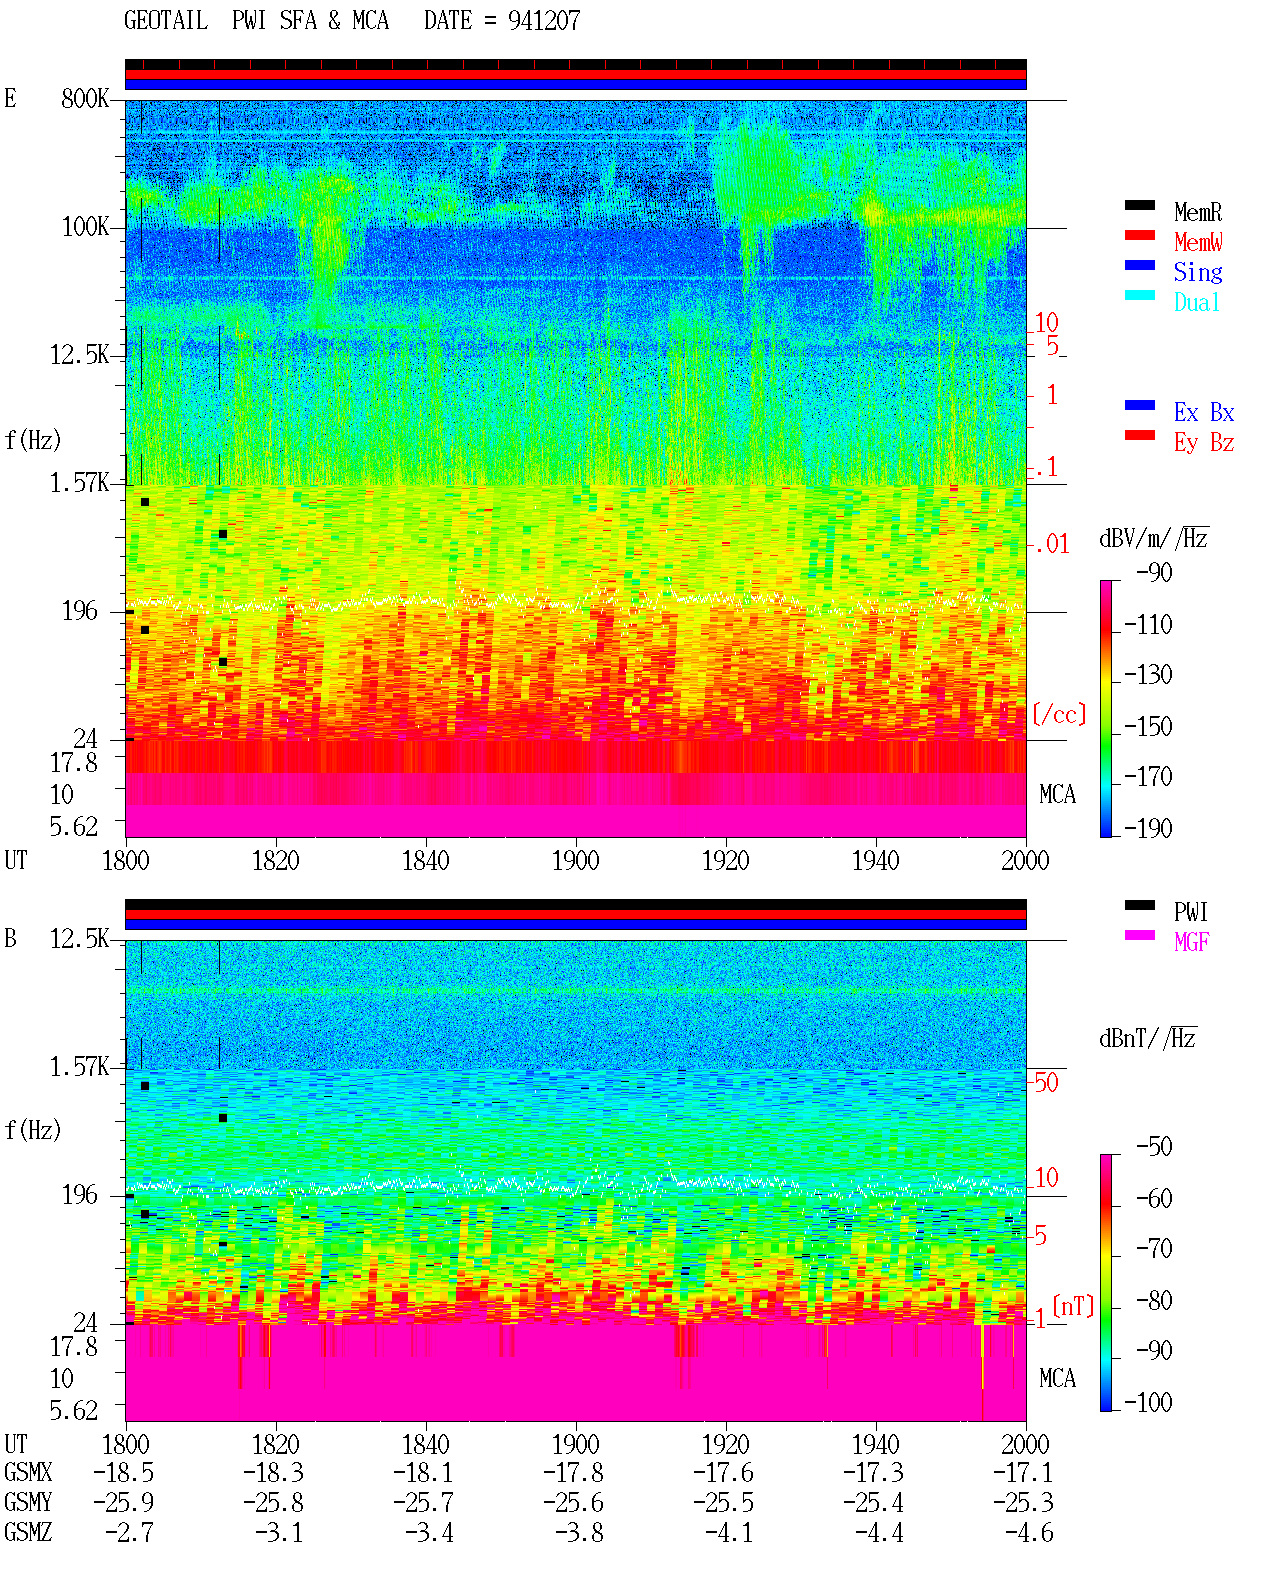Click the 100K frequency tick label
The image size is (1280, 1593).
[85, 226]
